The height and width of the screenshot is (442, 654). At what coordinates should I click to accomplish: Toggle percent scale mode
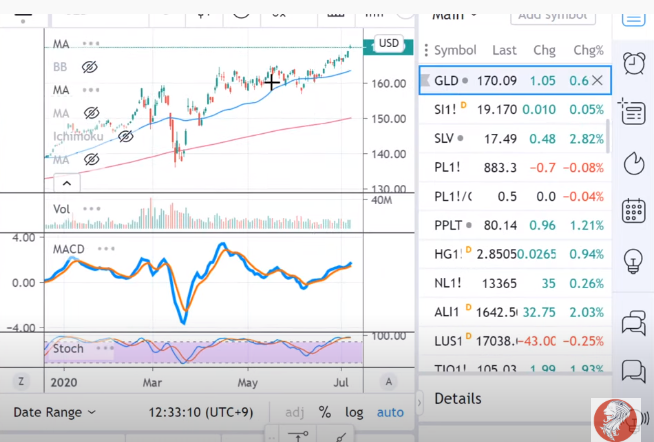325,412
